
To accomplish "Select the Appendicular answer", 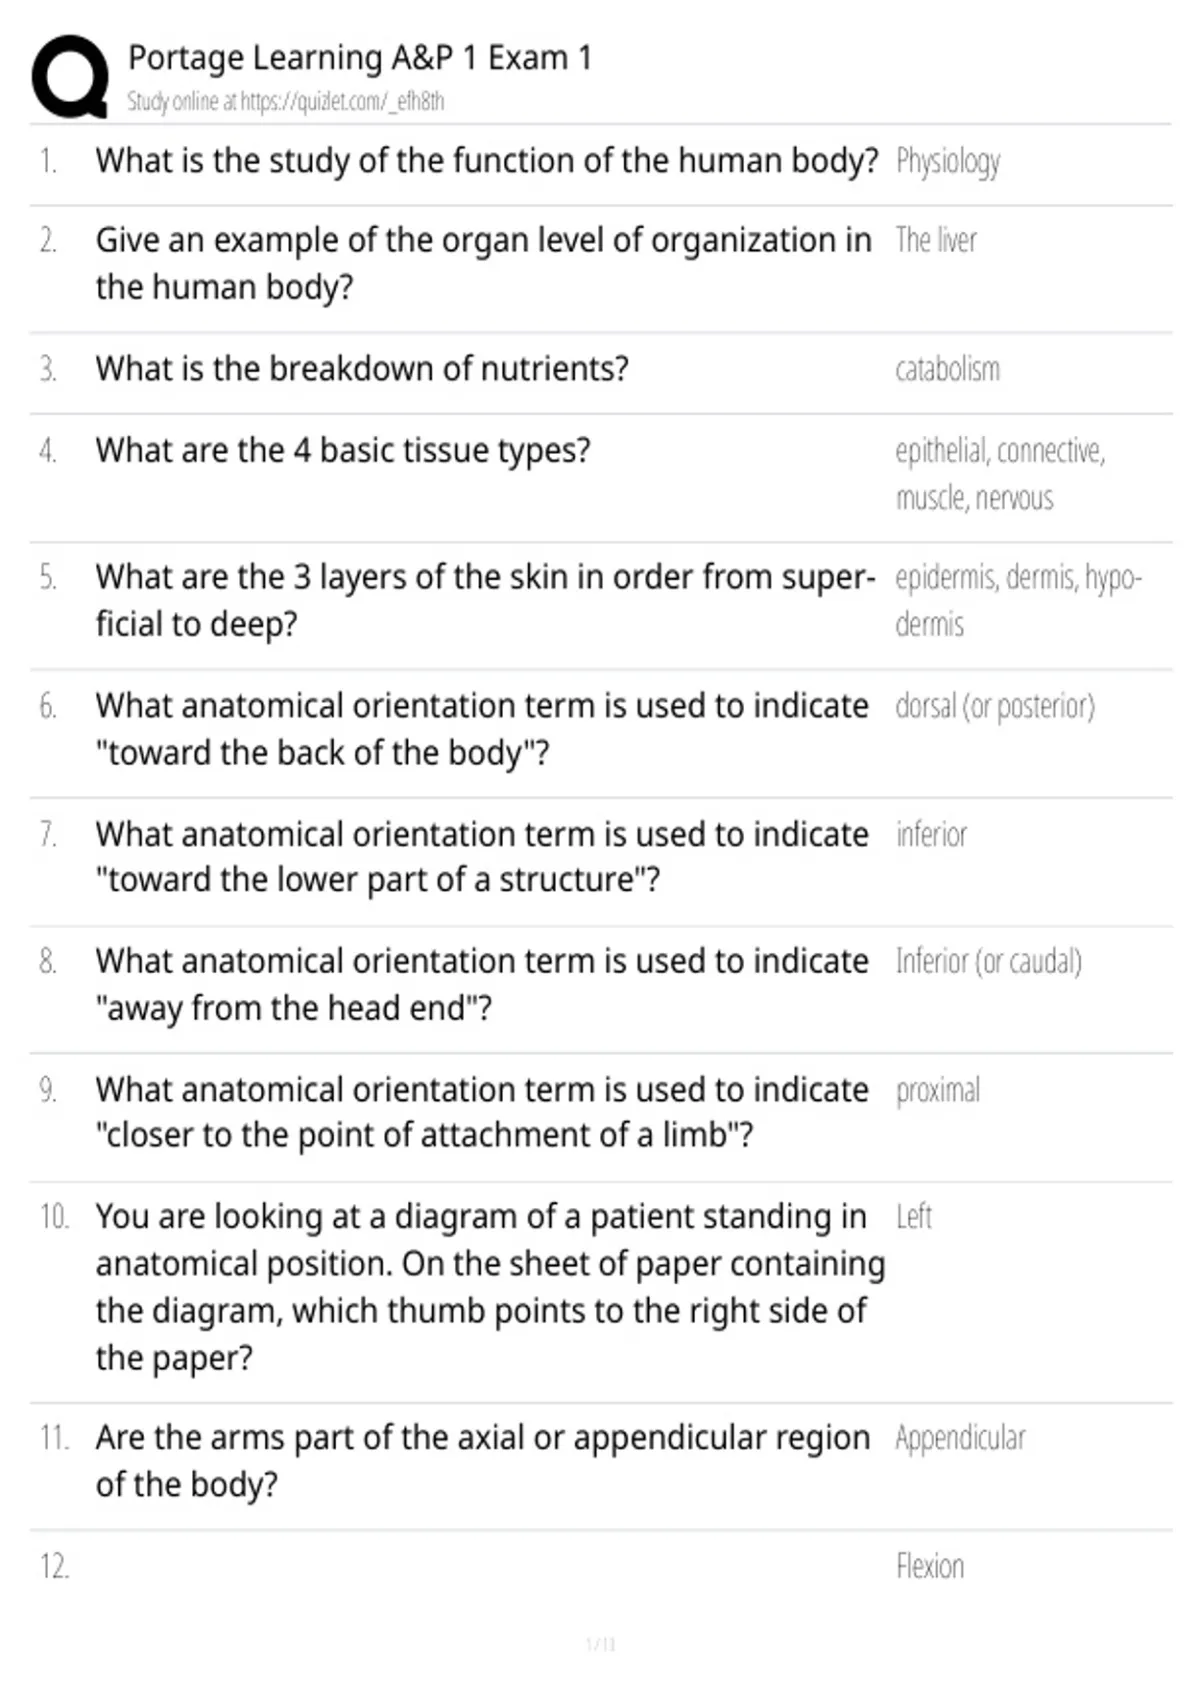I will 960,1438.
